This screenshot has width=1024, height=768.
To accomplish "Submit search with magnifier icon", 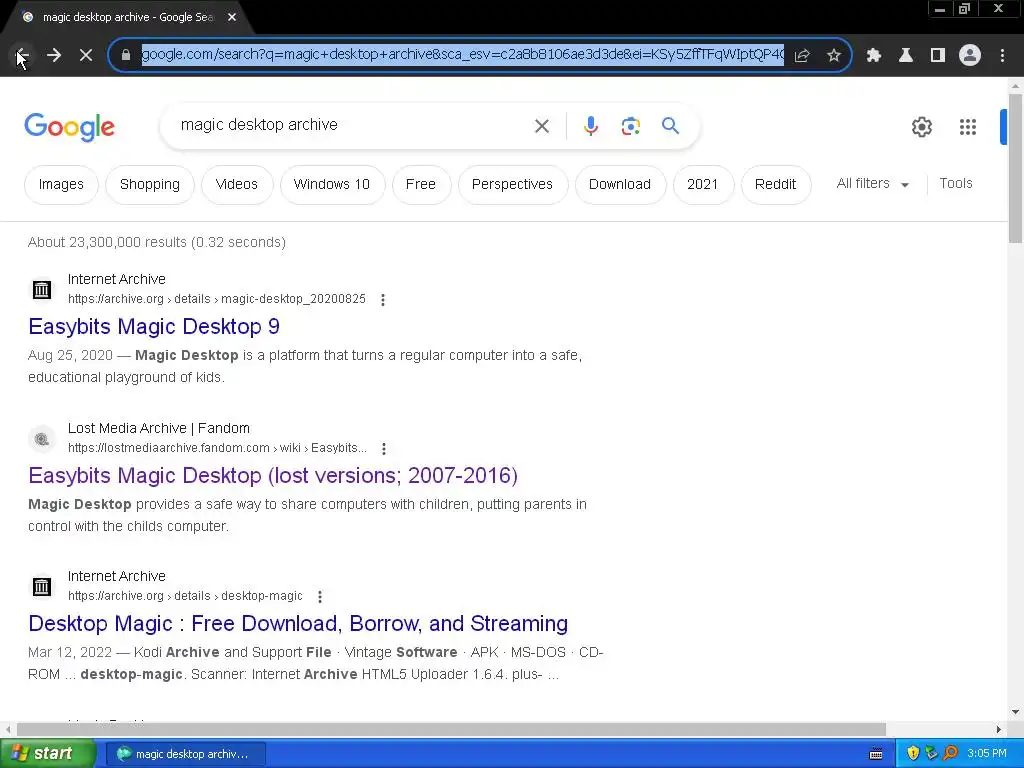I will coord(671,125).
